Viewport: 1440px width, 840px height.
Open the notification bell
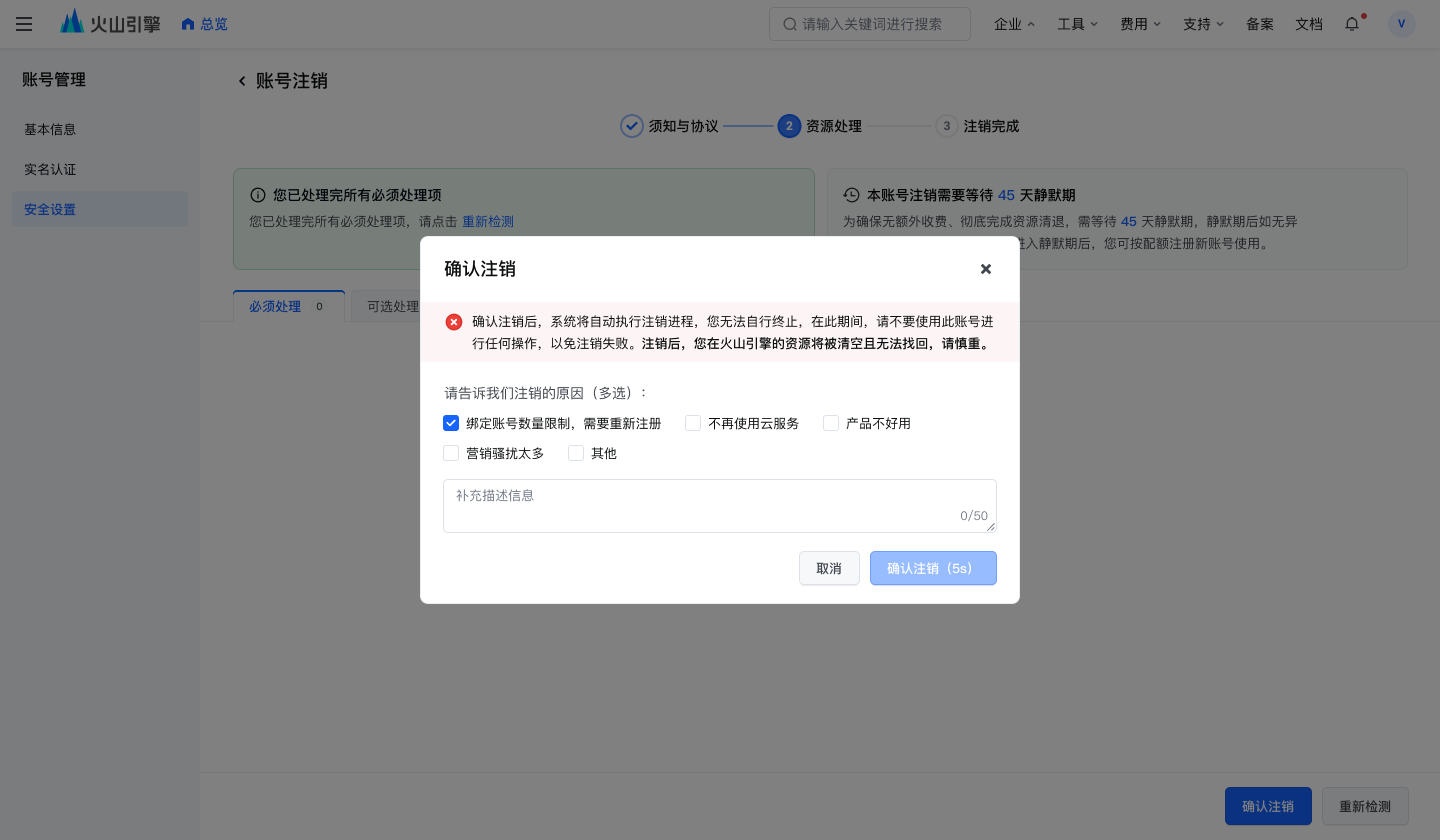(x=1352, y=24)
